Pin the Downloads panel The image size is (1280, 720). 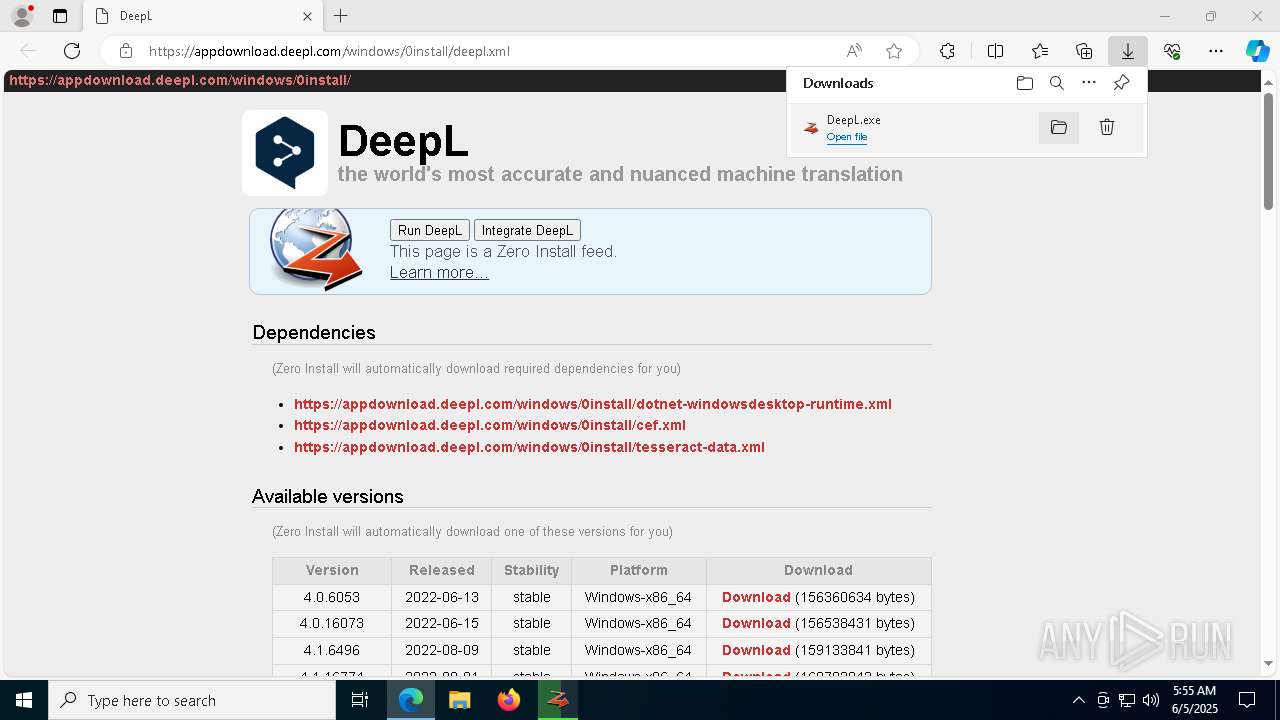point(1121,83)
